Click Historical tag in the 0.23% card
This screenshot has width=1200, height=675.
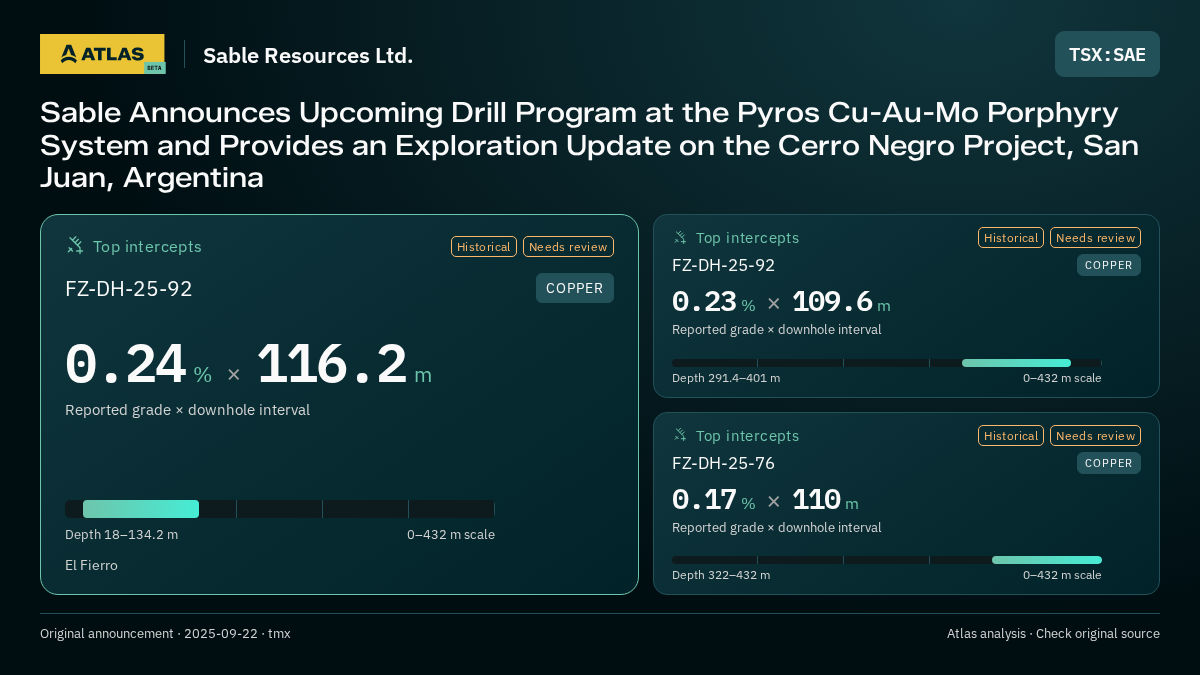point(1011,238)
